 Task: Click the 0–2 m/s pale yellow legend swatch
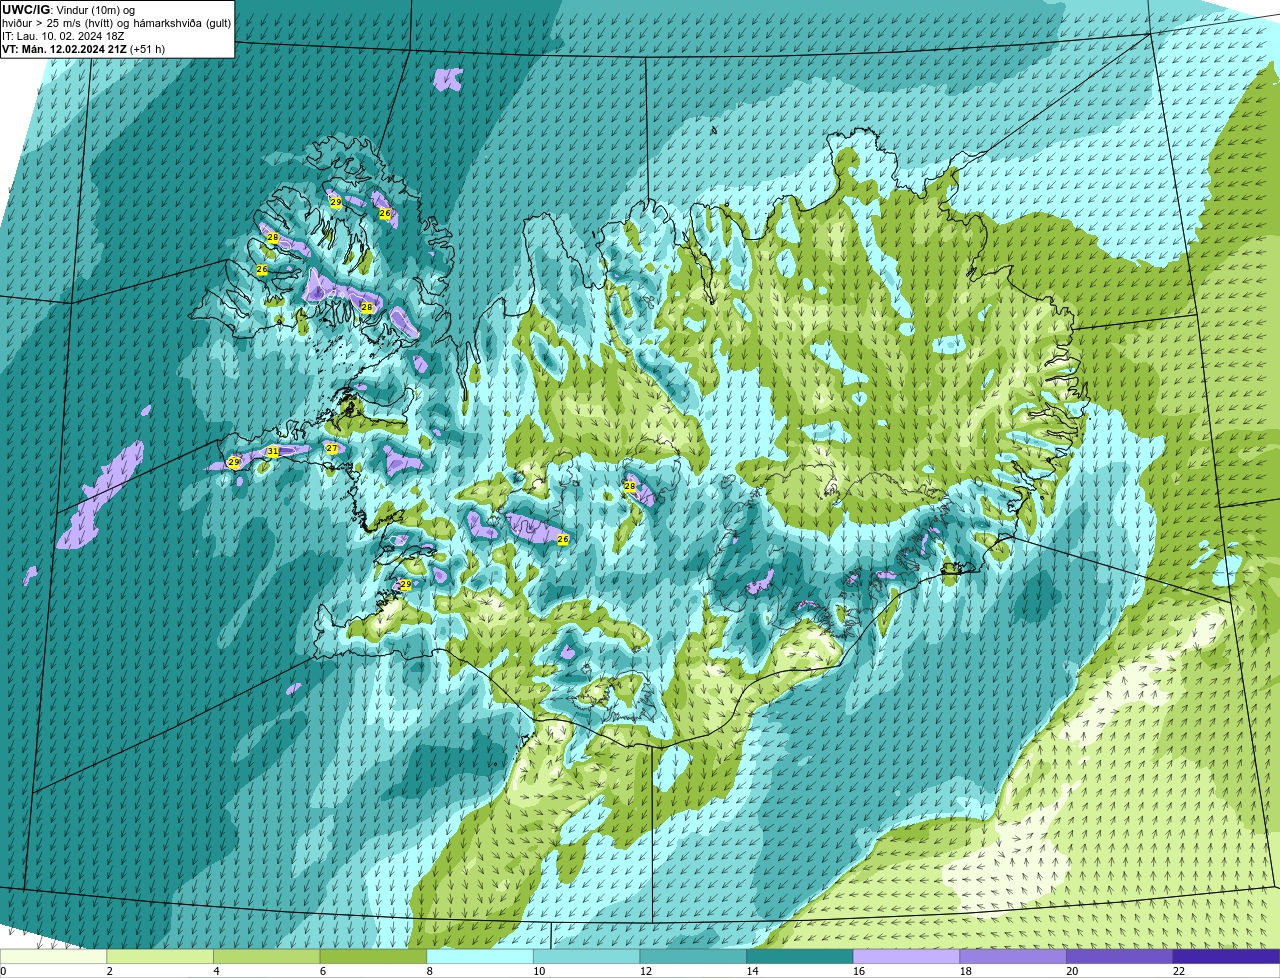(x=53, y=957)
